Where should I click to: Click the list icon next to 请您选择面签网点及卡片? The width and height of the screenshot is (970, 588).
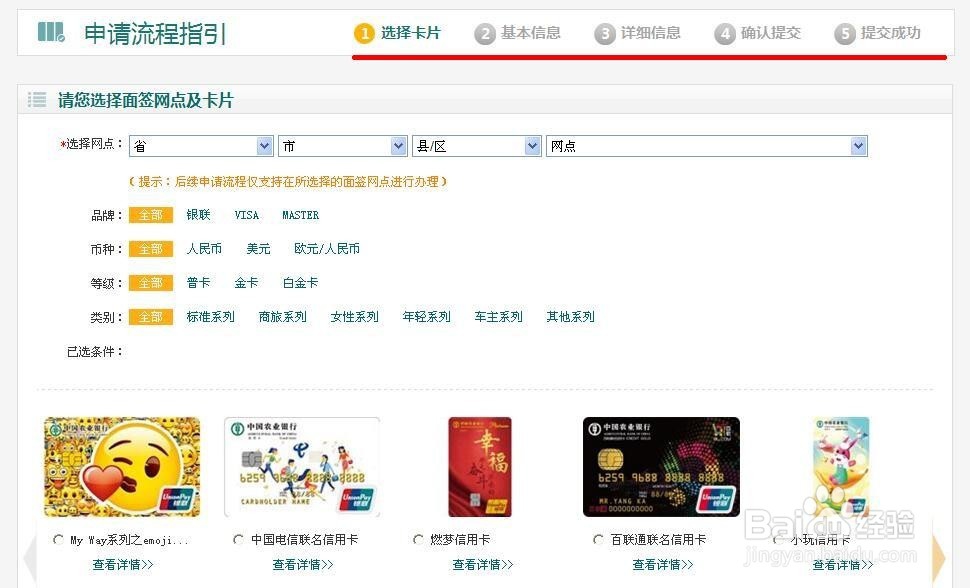(x=36, y=100)
